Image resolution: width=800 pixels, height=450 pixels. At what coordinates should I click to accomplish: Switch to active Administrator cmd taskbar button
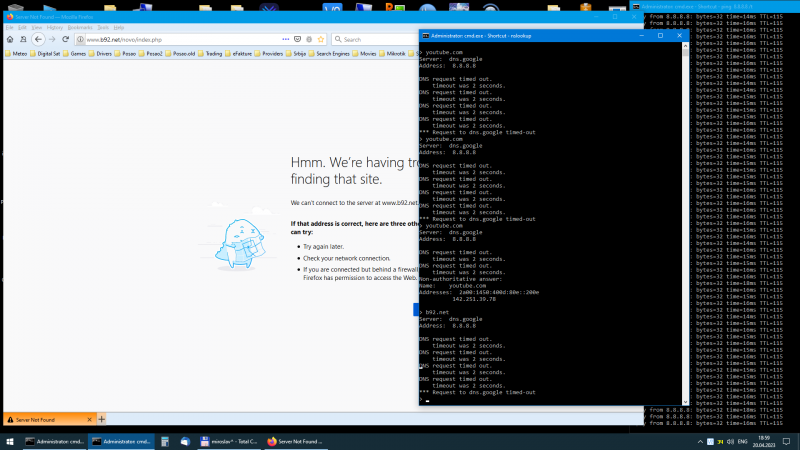pos(121,441)
